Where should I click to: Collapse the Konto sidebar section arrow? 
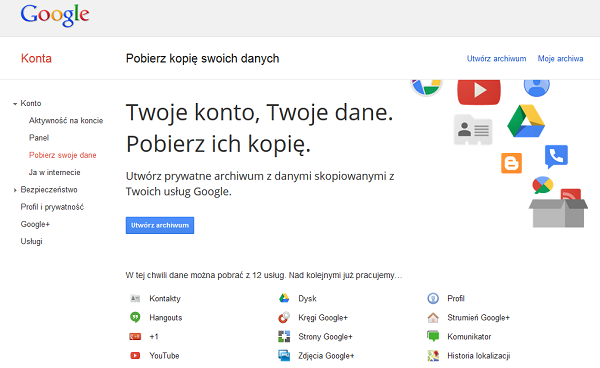click(15, 104)
